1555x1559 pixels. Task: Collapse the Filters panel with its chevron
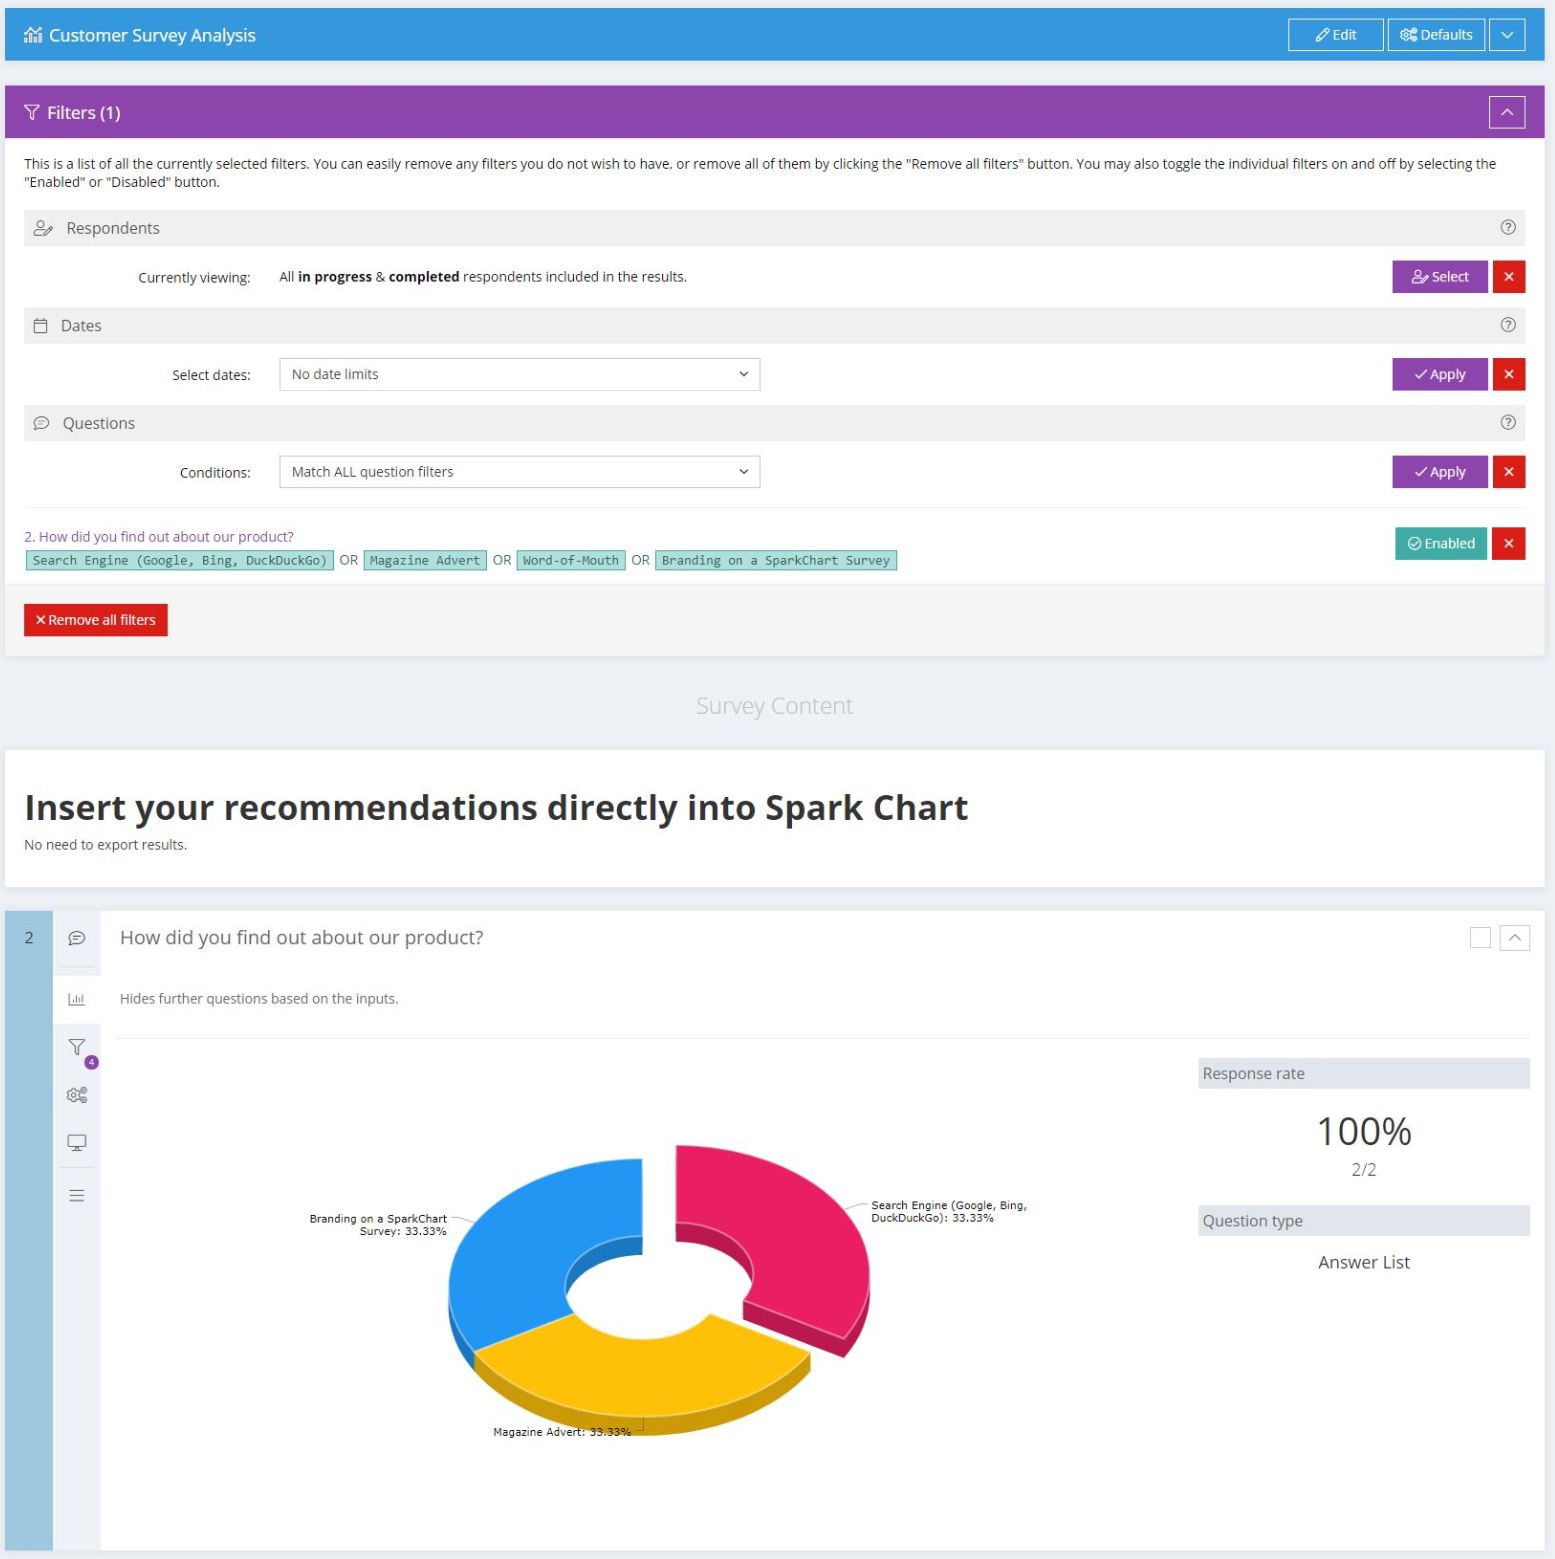(x=1508, y=112)
